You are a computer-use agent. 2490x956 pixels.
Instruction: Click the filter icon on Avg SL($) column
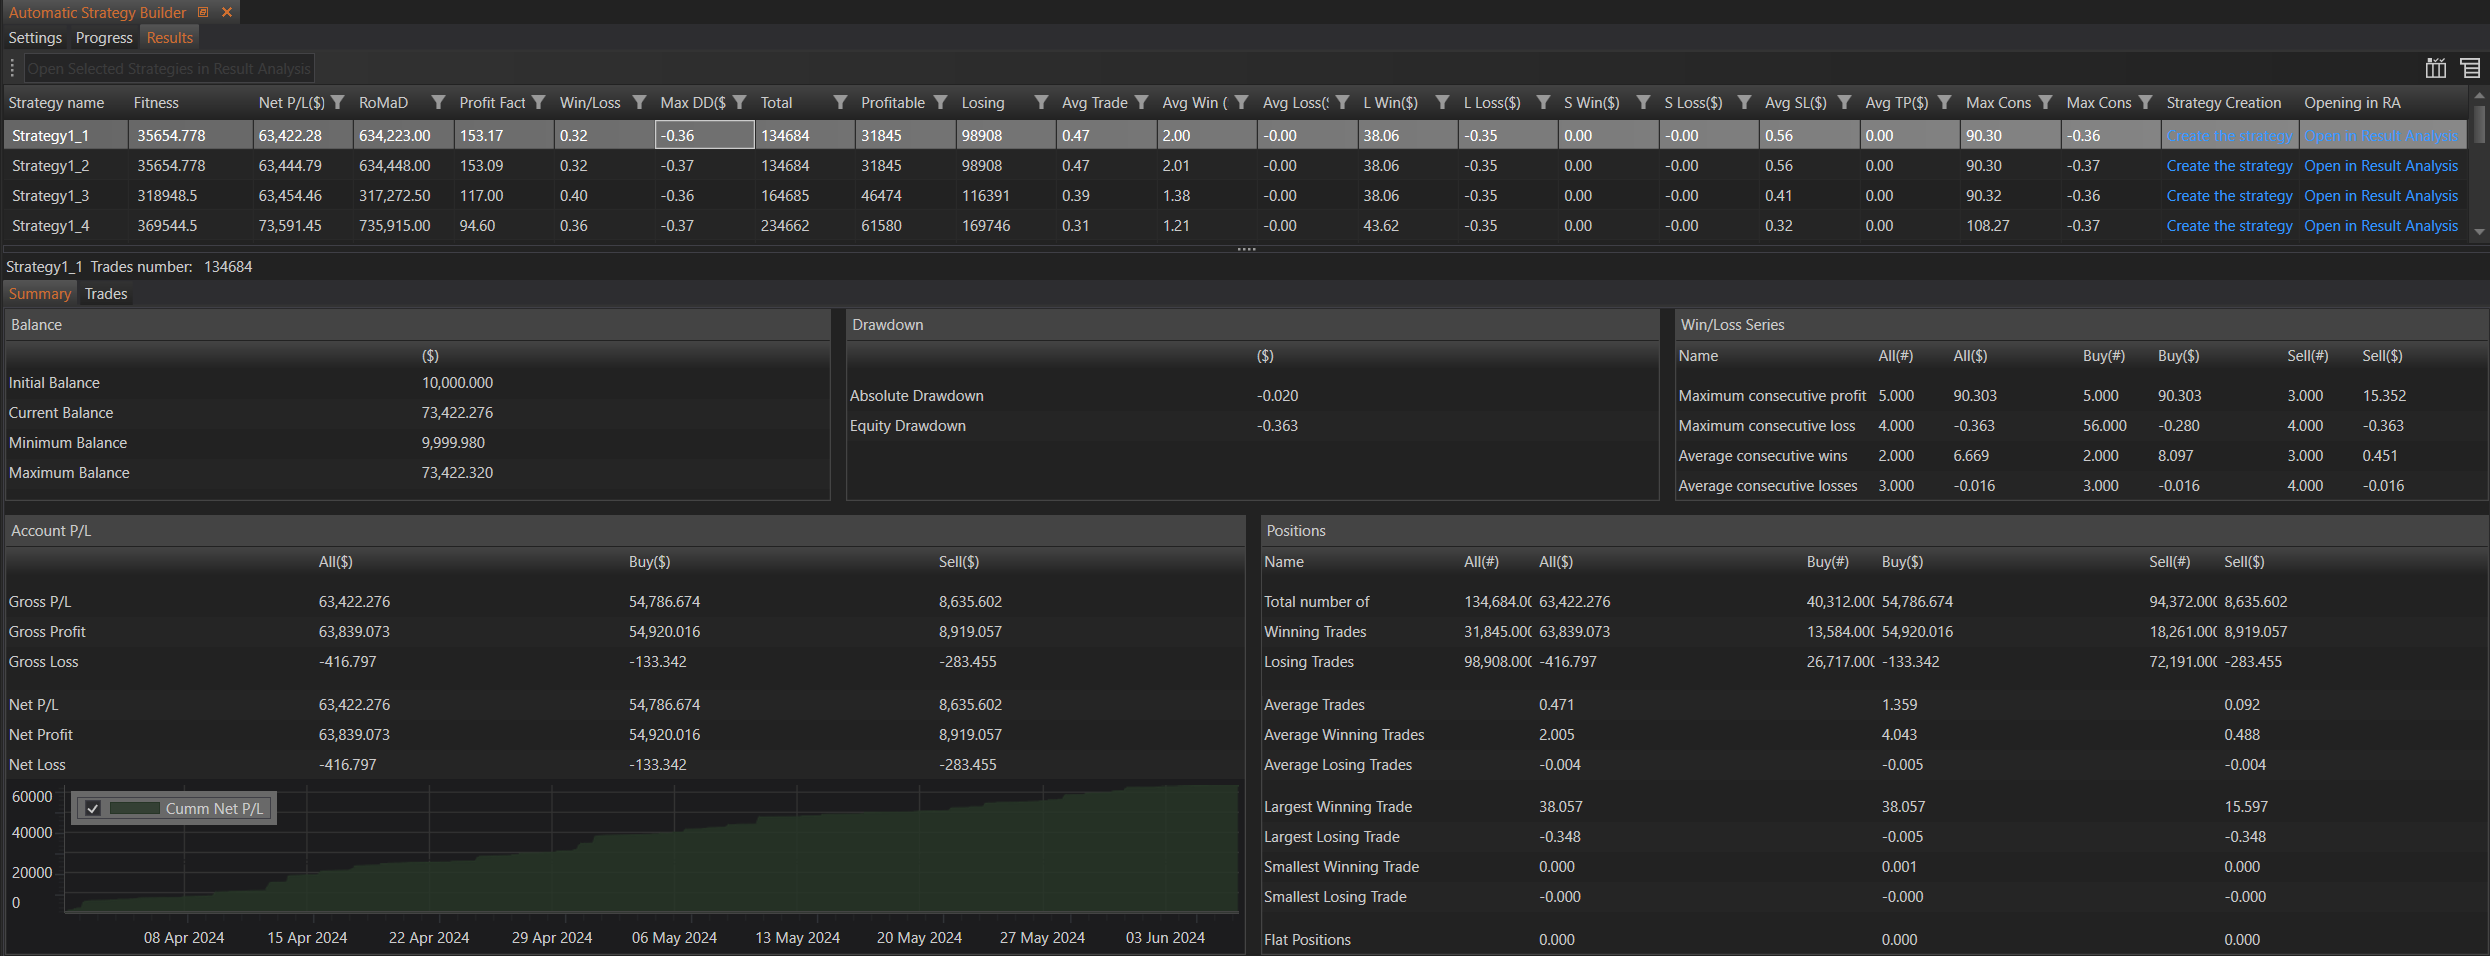point(1844,103)
